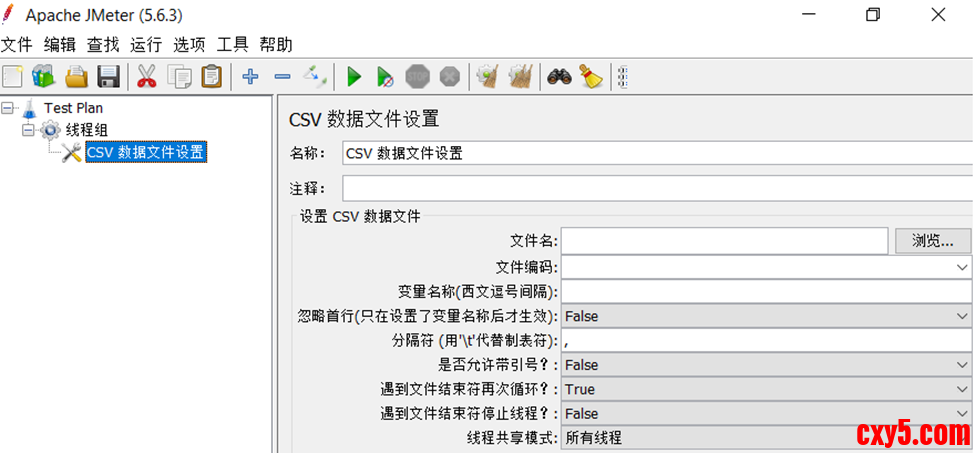975x453 pixels.
Task: Open 遇到文件结束符再次循环 dropdown
Action: (x=961, y=390)
